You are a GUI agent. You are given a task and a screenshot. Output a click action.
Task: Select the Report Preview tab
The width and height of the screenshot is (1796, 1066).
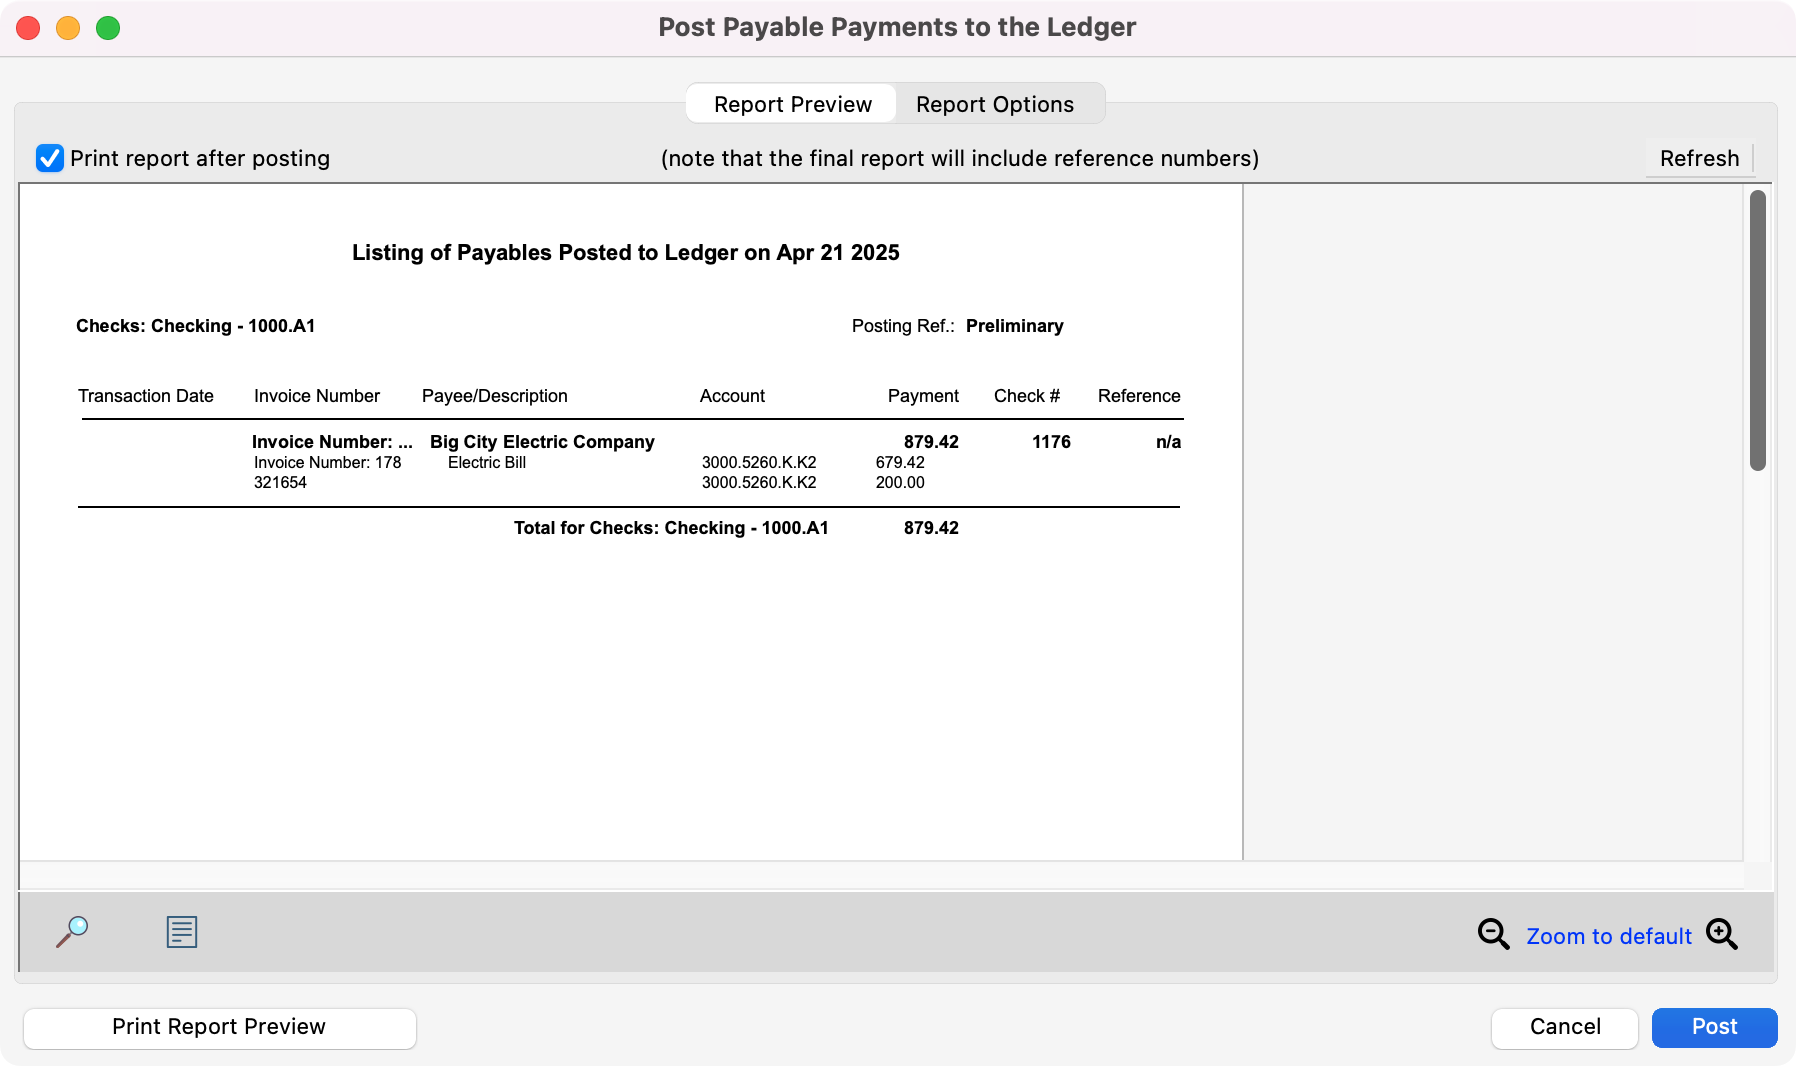[x=792, y=104]
